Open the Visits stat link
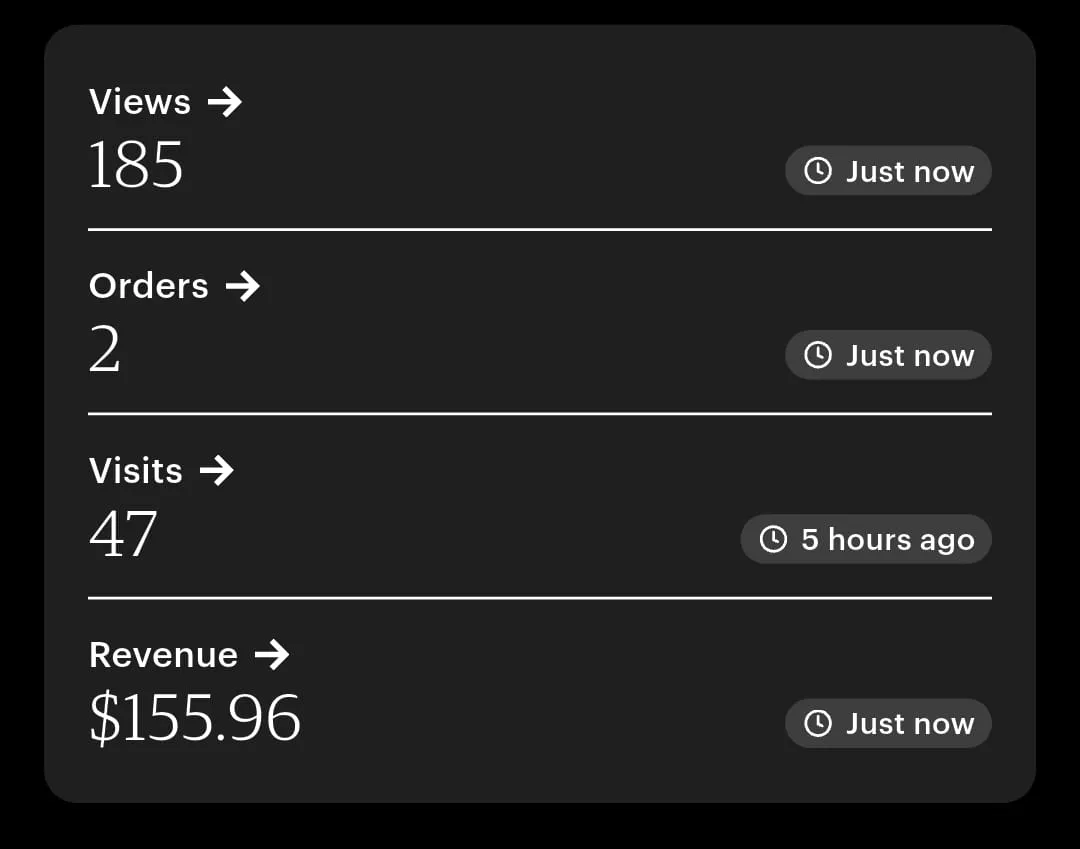The width and height of the screenshot is (1080, 849). click(136, 471)
